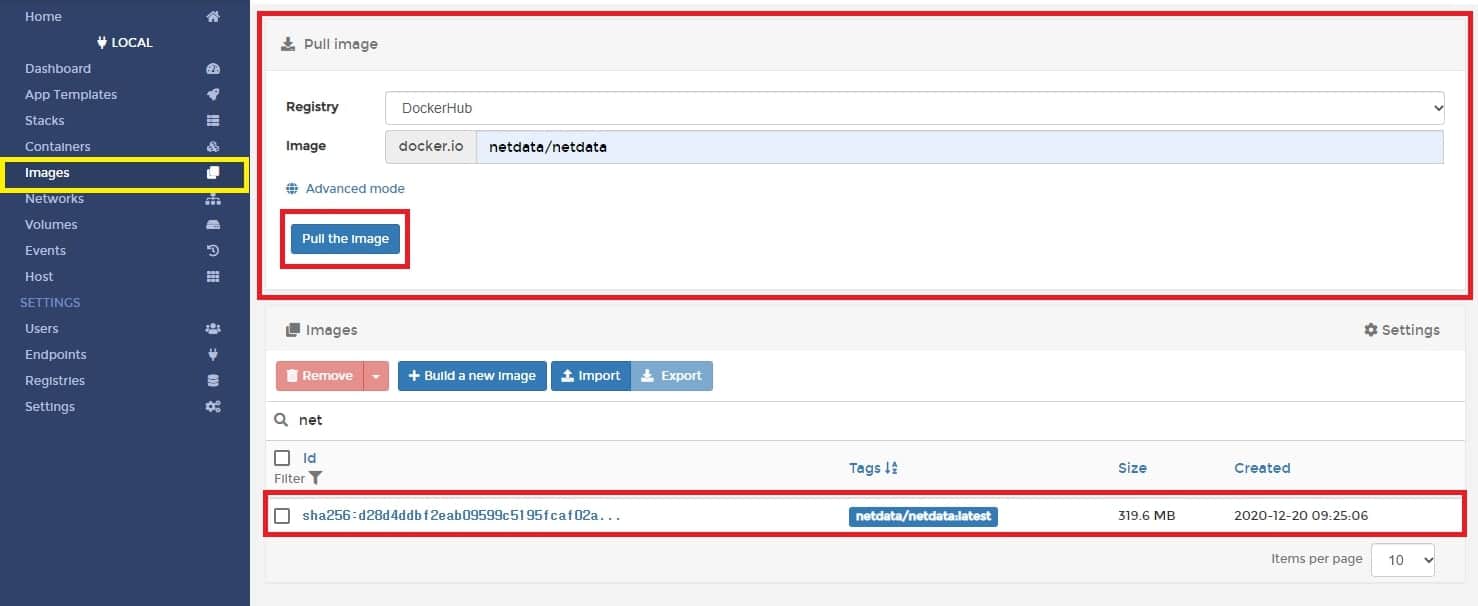Open the Advanced mode link

click(354, 189)
